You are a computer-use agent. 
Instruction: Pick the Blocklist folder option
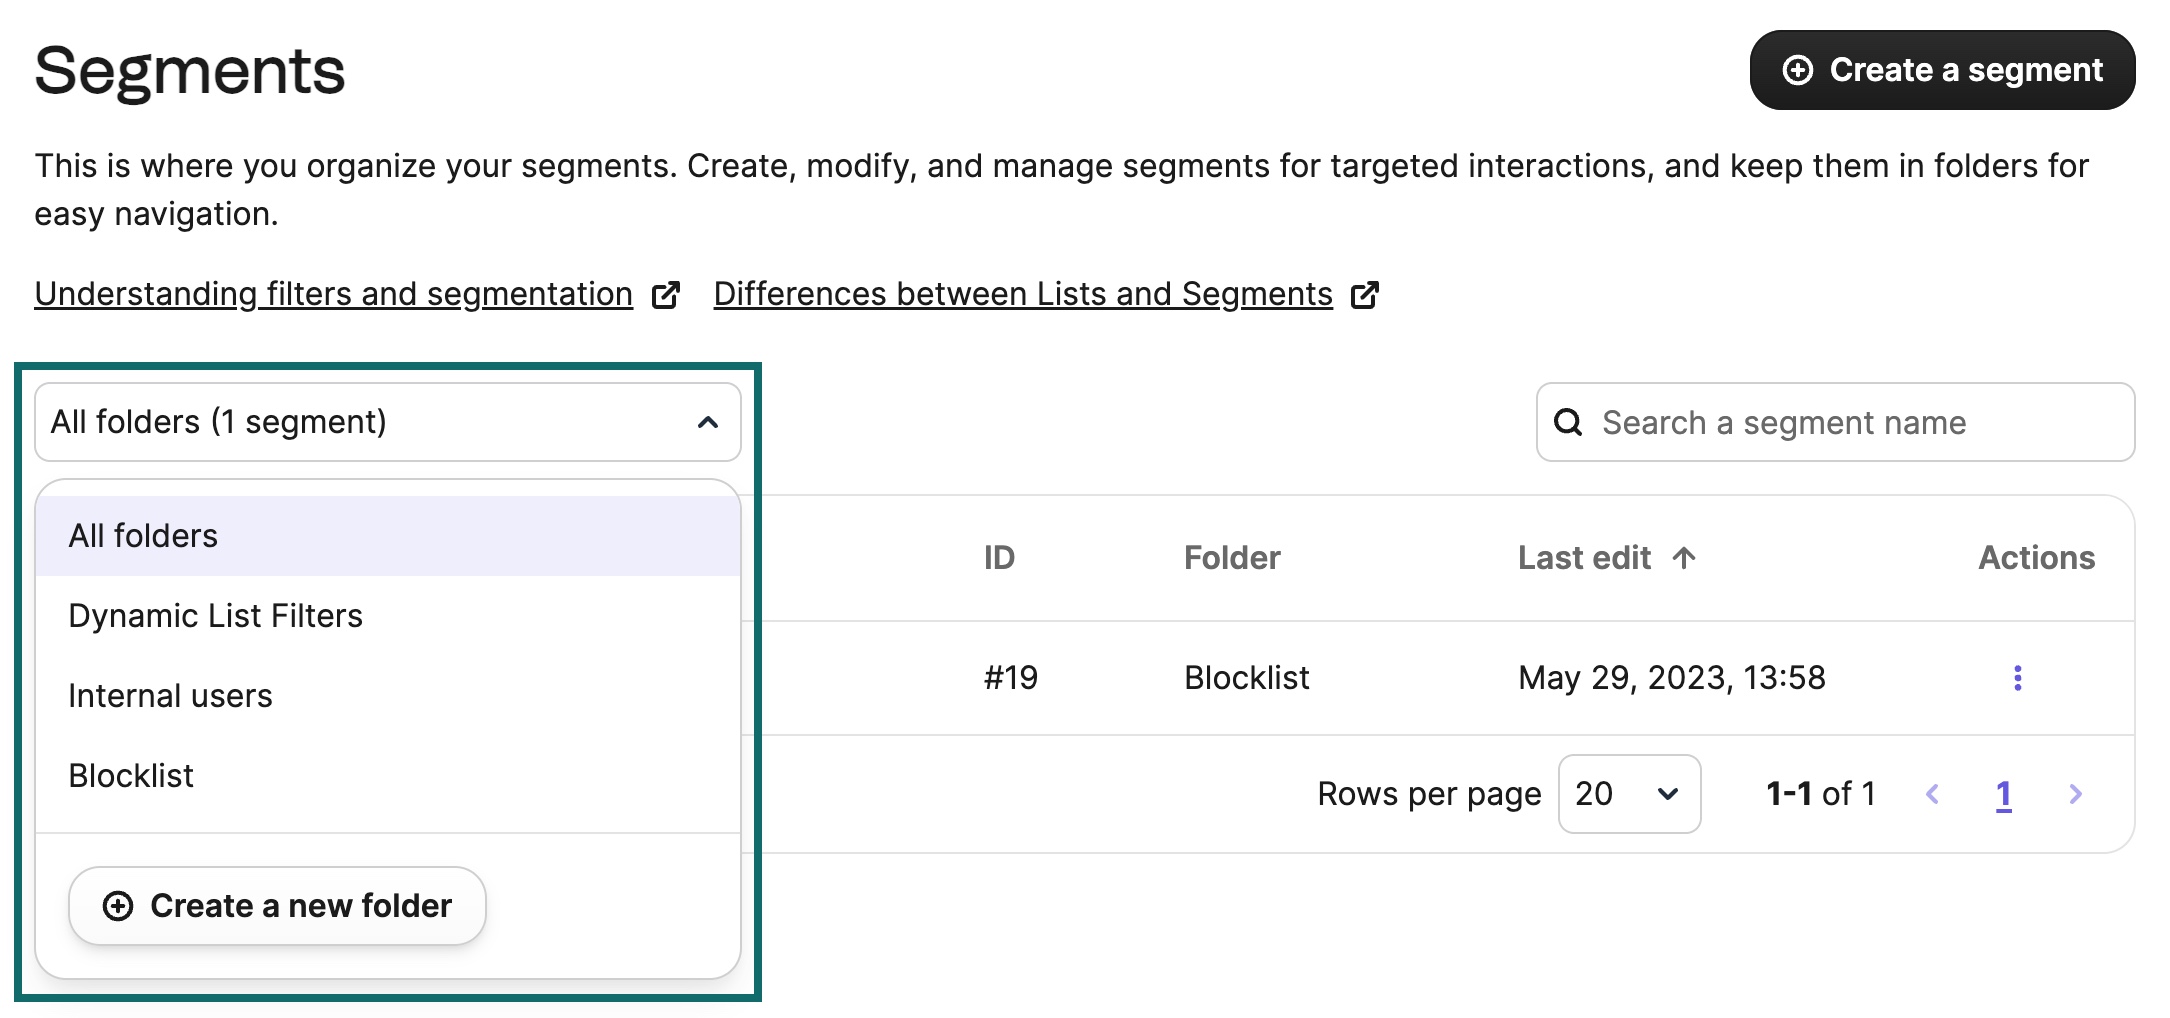131,776
